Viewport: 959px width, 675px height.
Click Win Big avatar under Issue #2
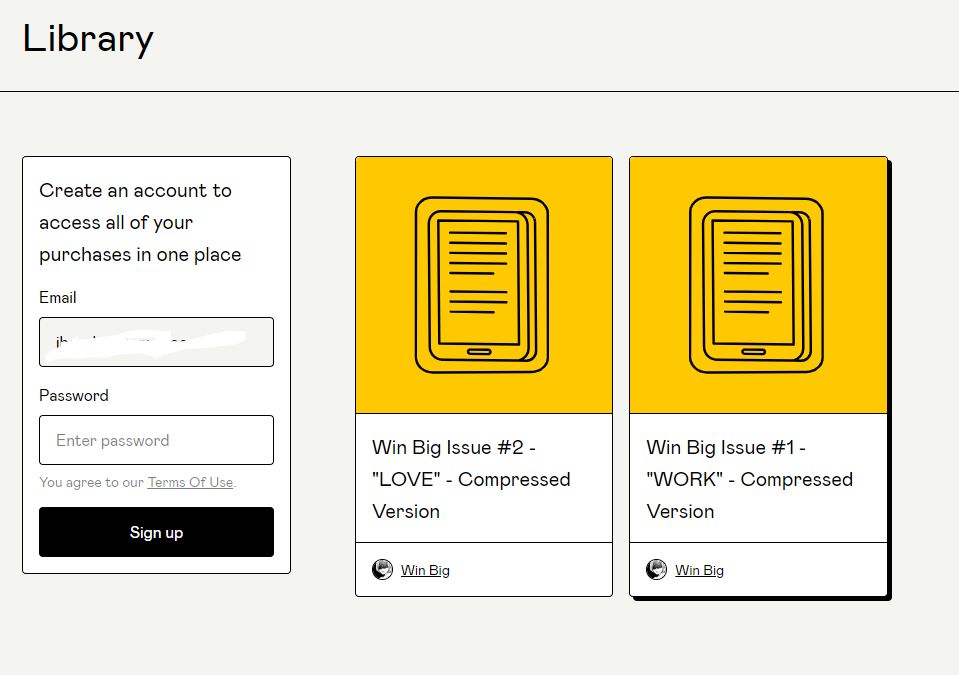coord(382,570)
